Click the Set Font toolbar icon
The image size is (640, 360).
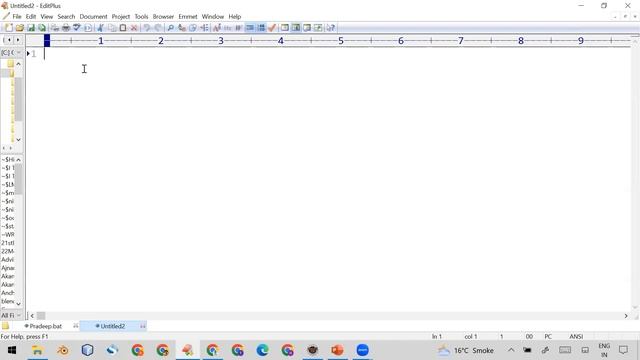[217, 28]
